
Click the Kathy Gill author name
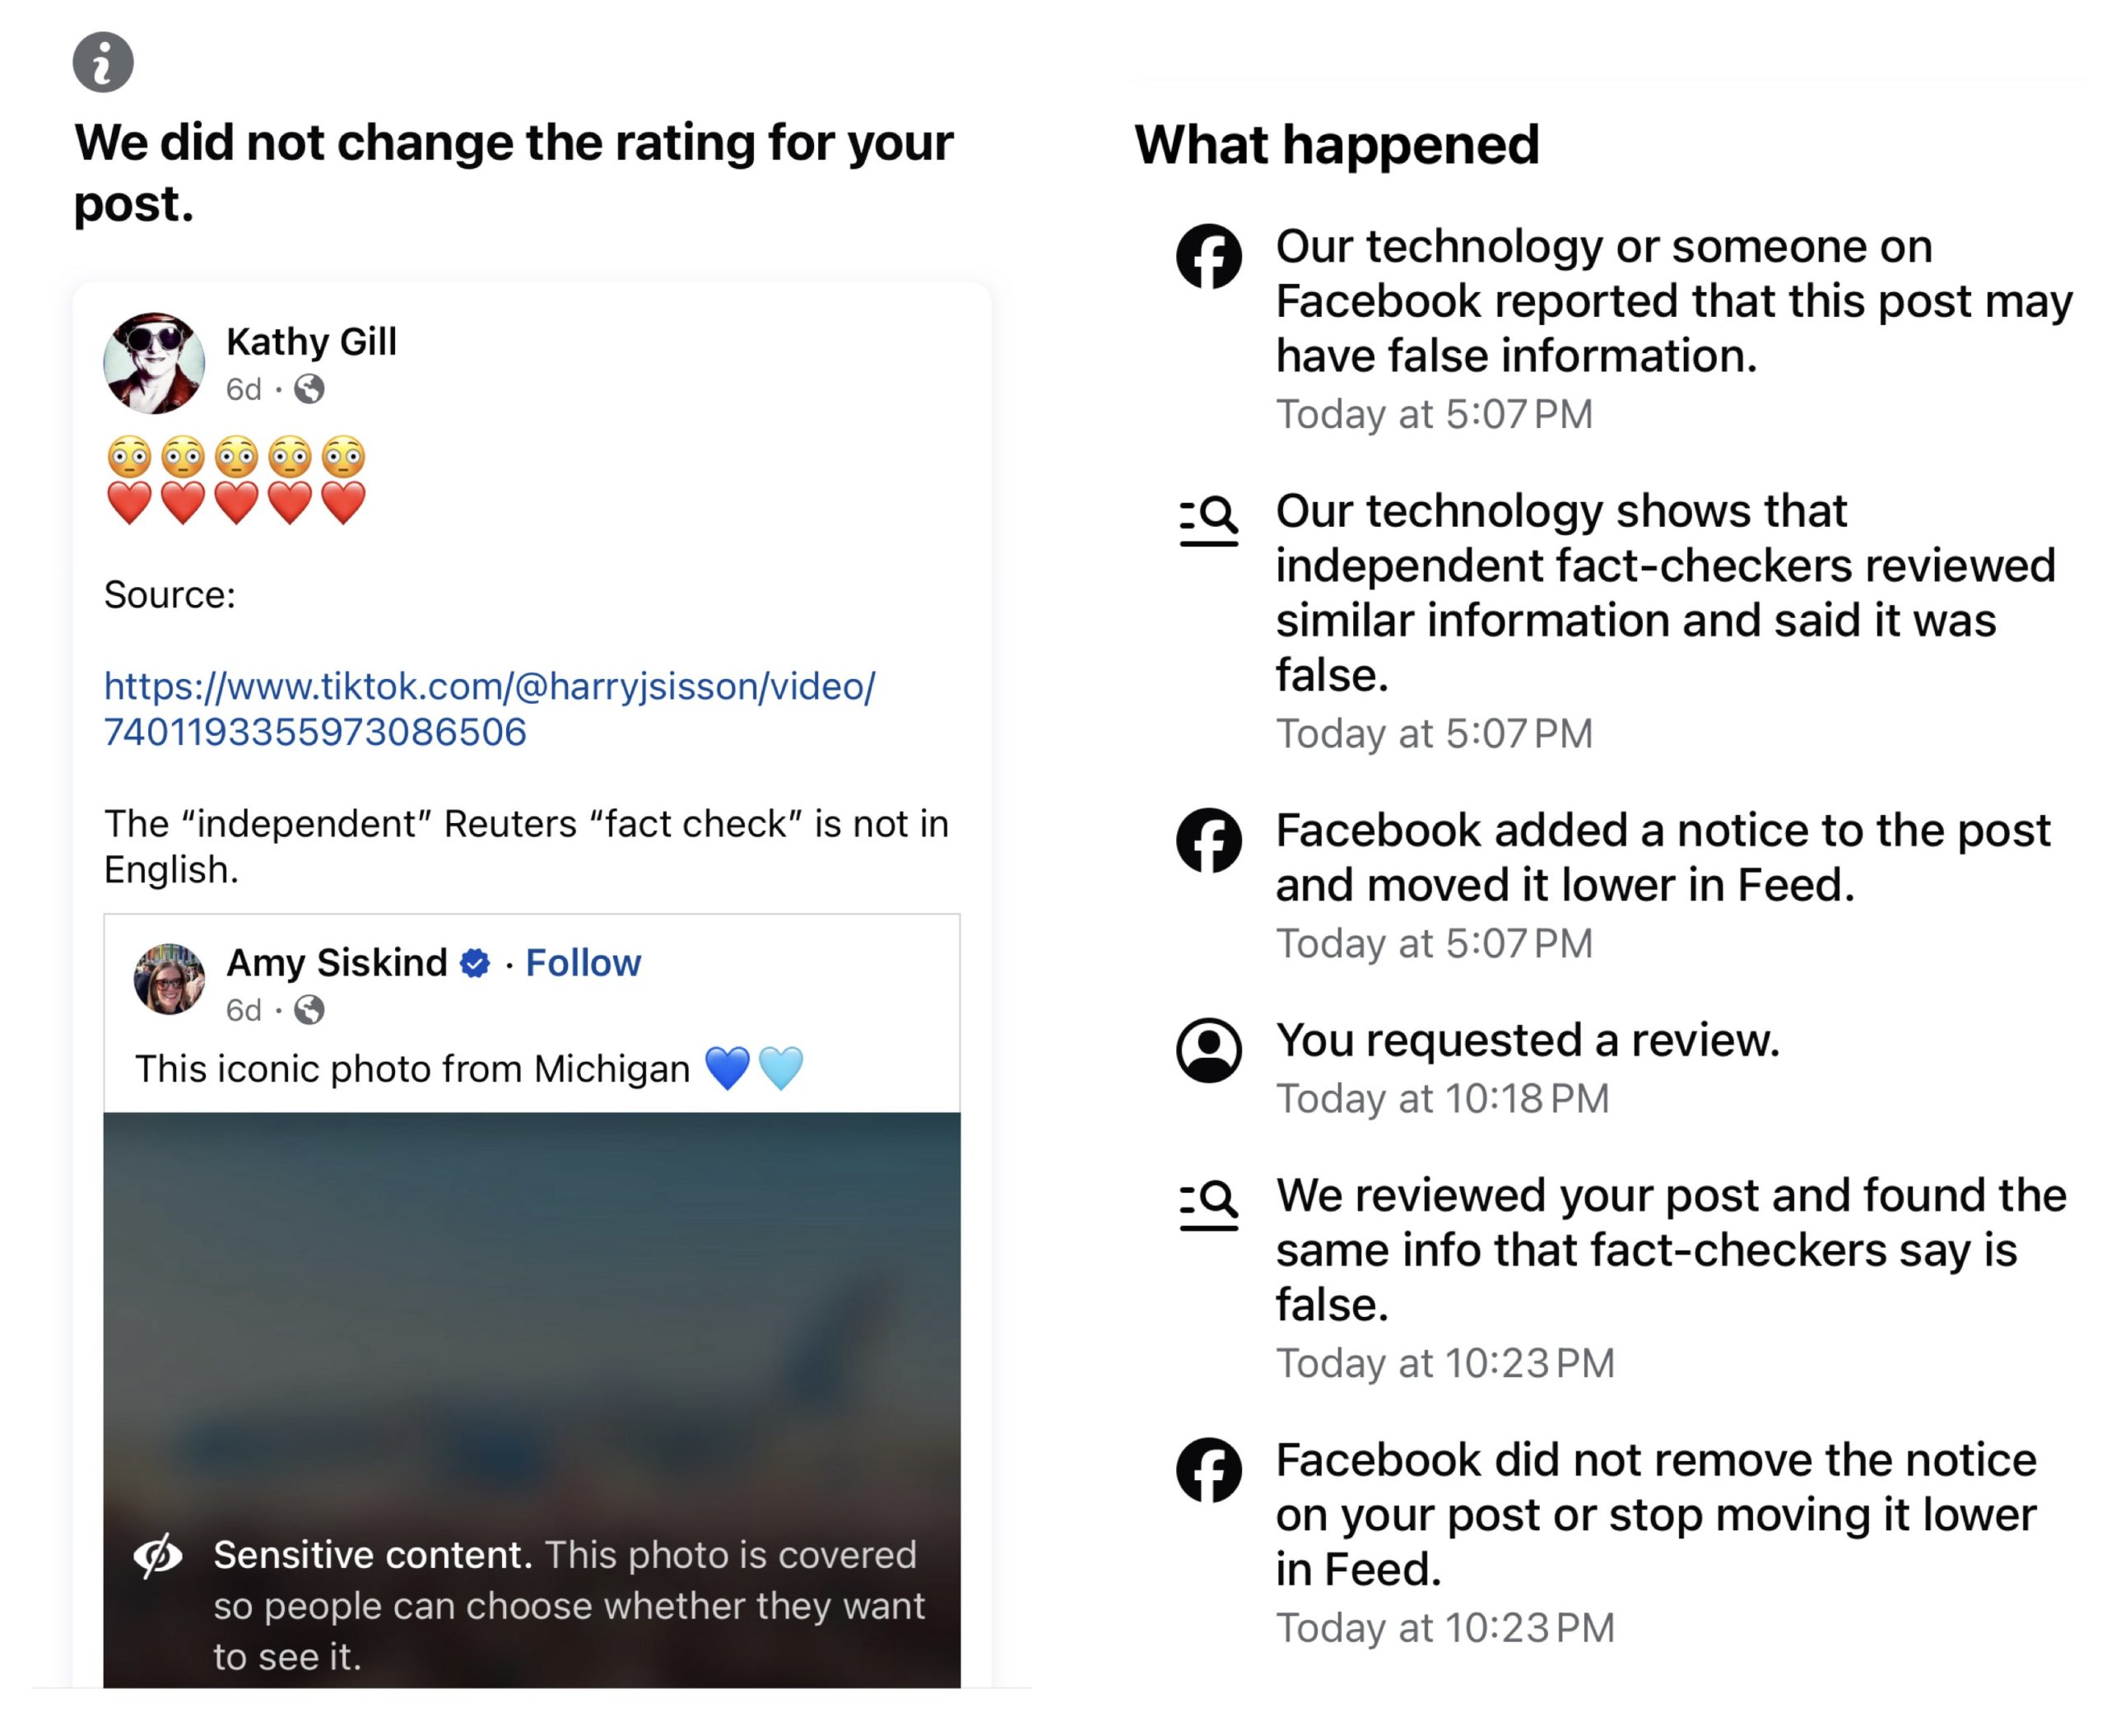(x=311, y=341)
